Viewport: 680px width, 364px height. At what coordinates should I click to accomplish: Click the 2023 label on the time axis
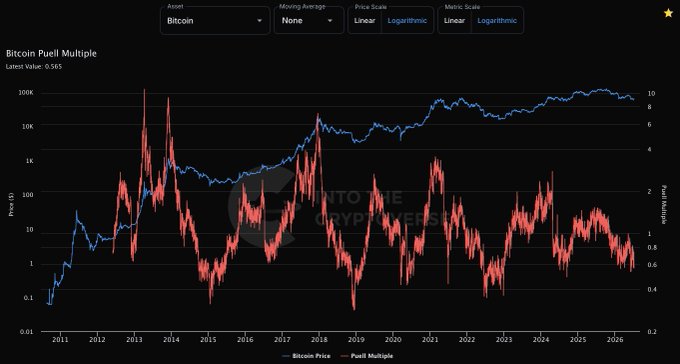pyautogui.click(x=503, y=340)
